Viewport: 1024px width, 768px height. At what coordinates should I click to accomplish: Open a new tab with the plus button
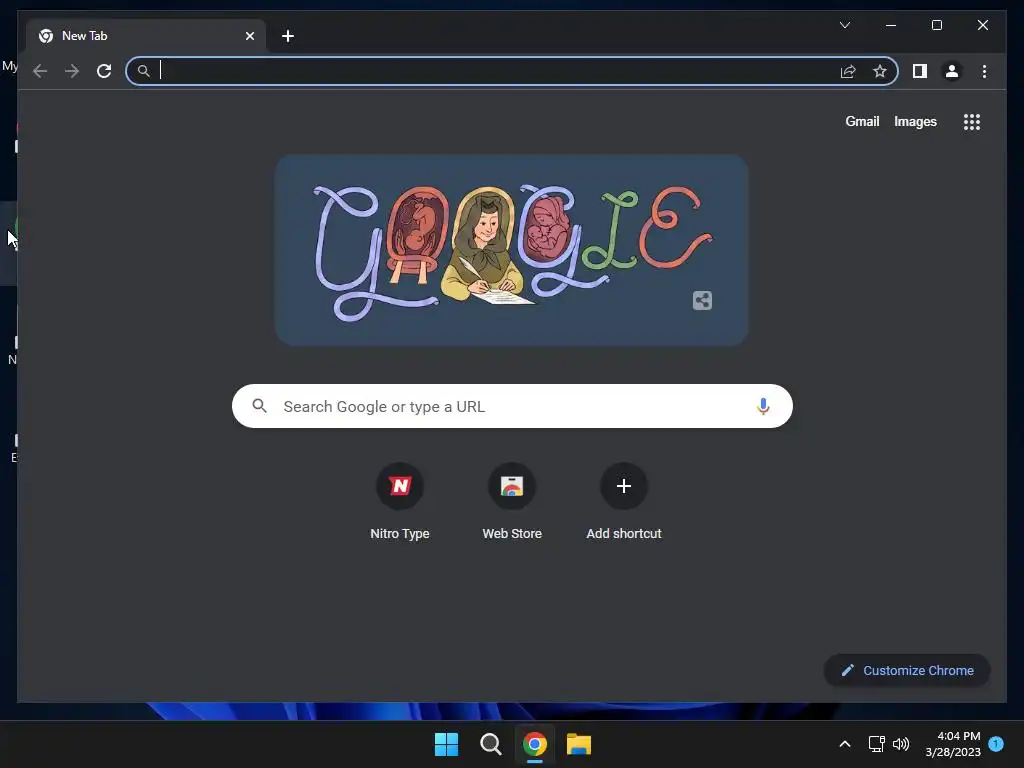(x=288, y=36)
